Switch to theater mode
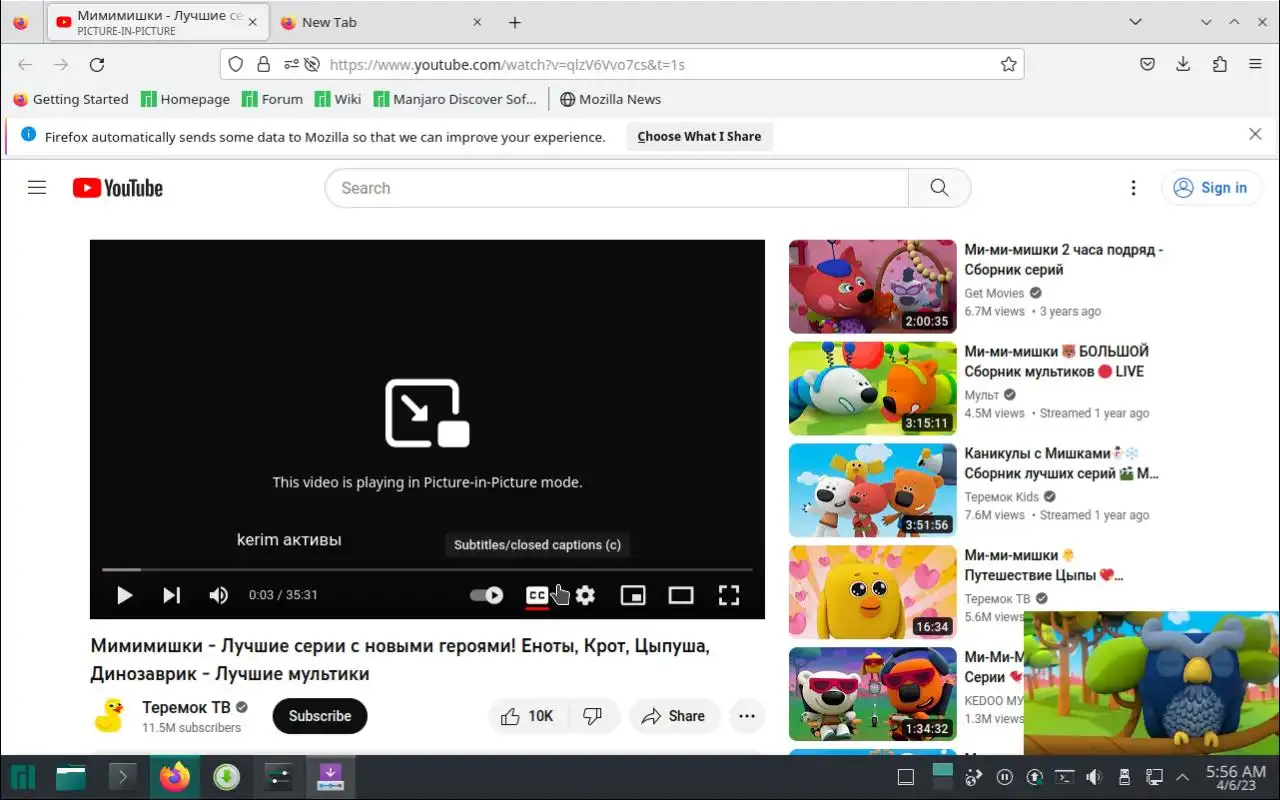This screenshot has height=800, width=1280. (x=681, y=595)
